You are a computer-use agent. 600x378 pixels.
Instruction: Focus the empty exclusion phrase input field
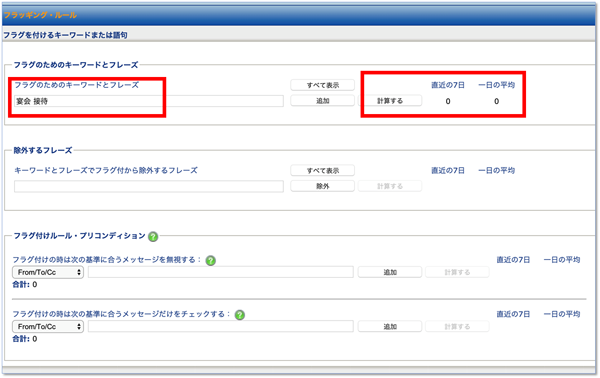click(149, 186)
